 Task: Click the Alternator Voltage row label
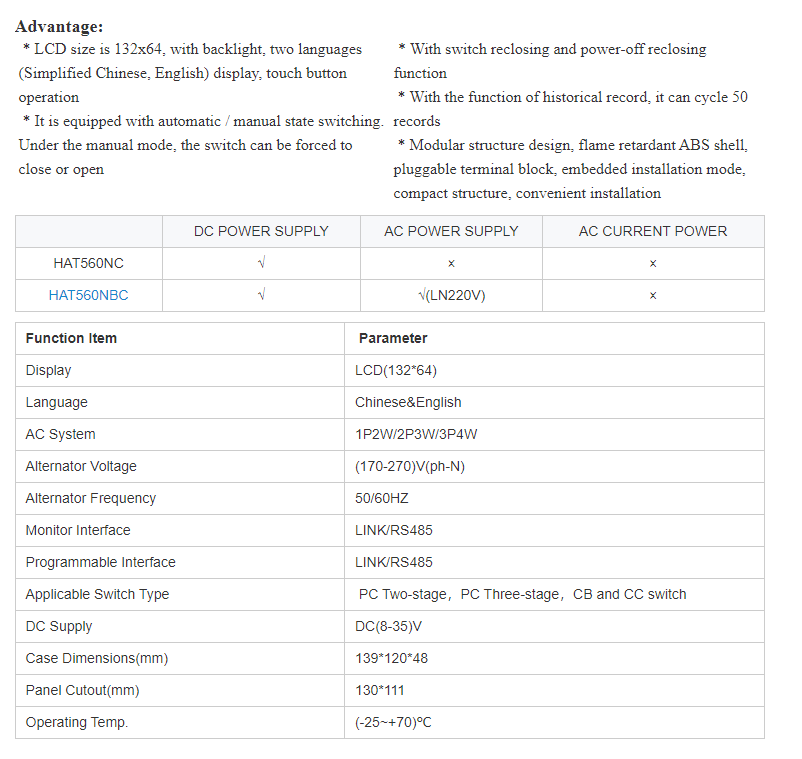[x=81, y=466]
